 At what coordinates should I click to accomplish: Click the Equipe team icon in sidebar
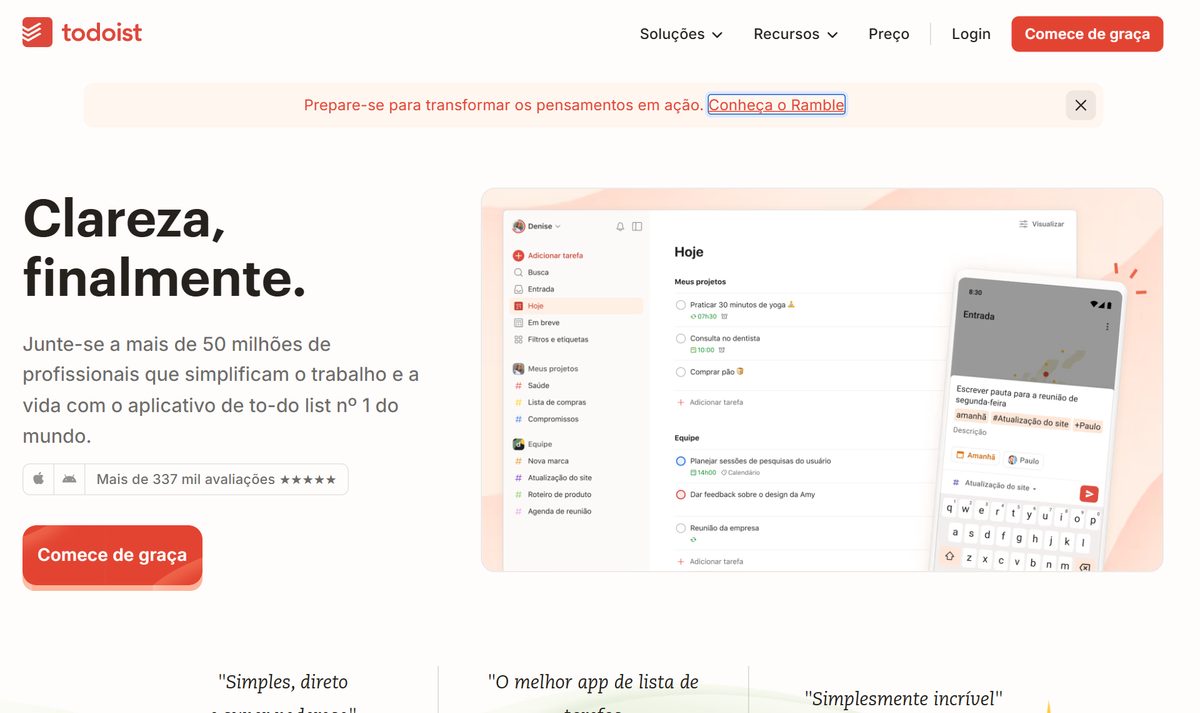(518, 444)
